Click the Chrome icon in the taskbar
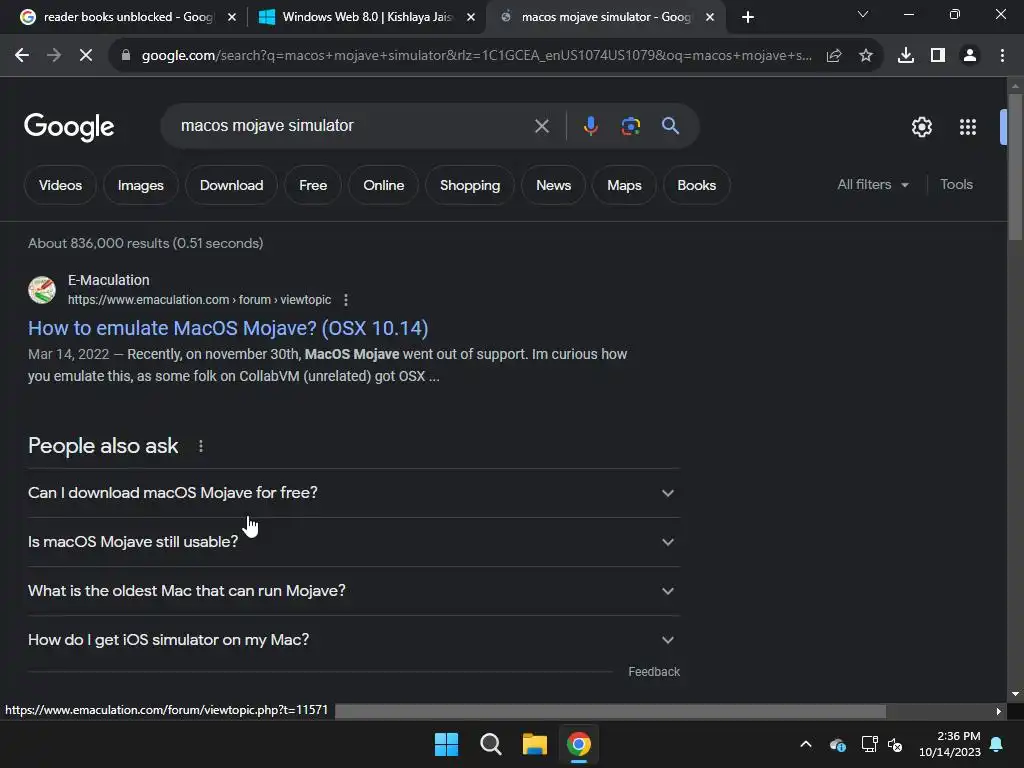 tap(579, 744)
